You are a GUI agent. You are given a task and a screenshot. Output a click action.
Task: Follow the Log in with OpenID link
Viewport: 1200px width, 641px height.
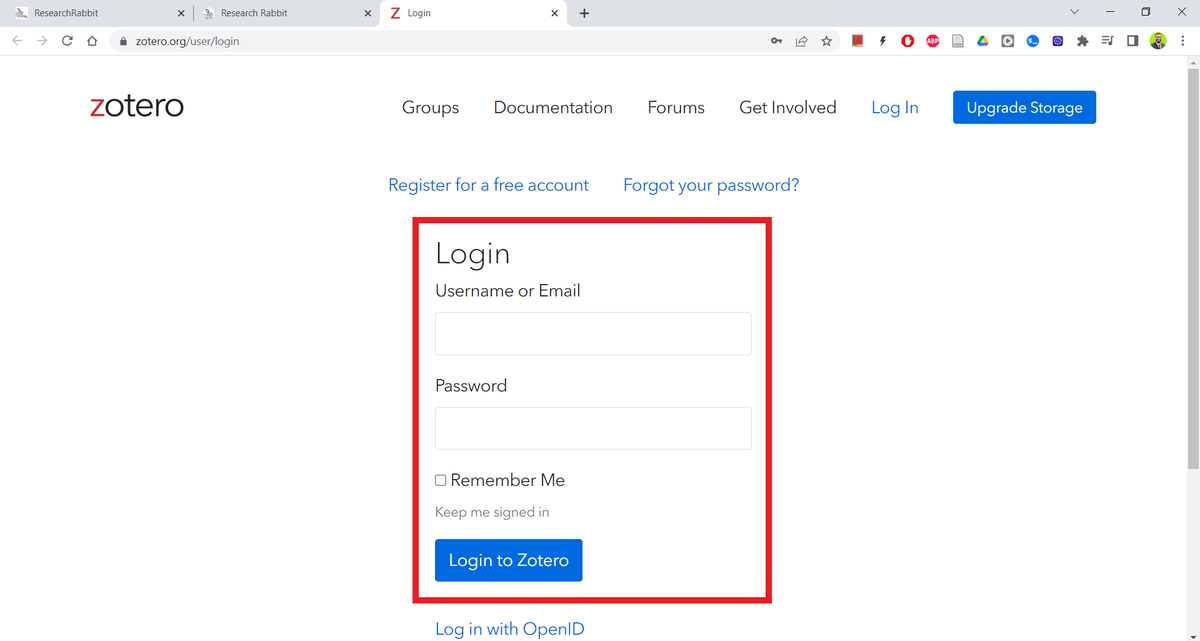coord(510,629)
